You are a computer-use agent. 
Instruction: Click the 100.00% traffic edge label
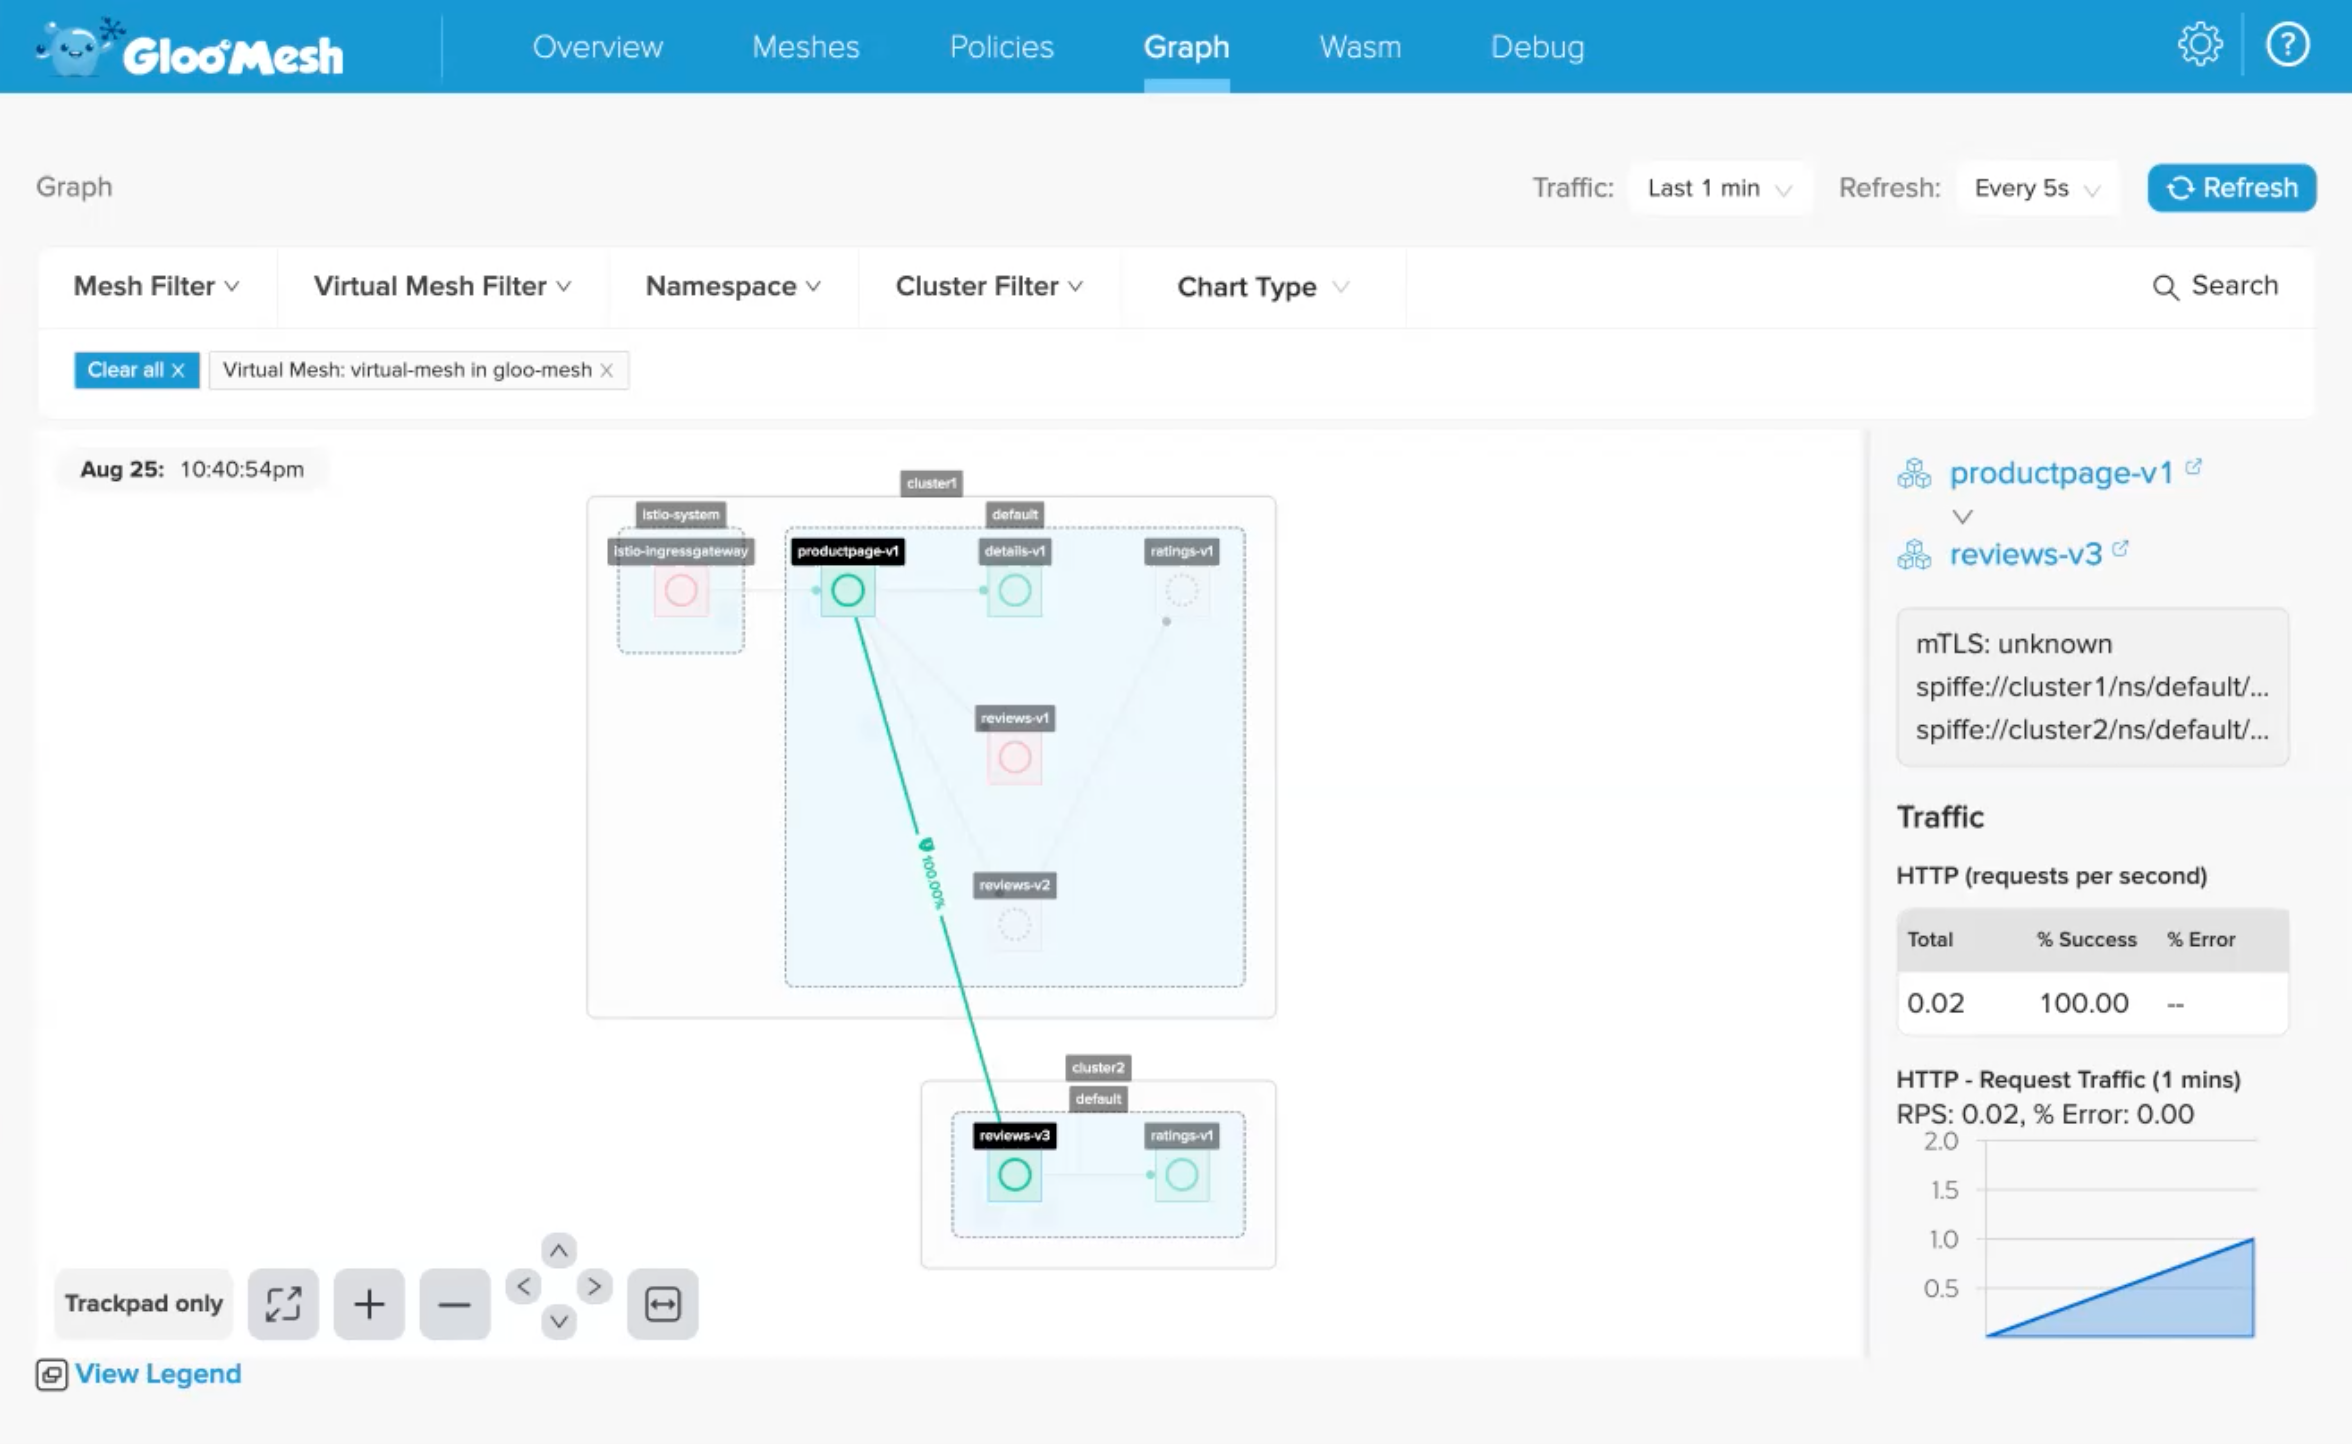(x=932, y=874)
